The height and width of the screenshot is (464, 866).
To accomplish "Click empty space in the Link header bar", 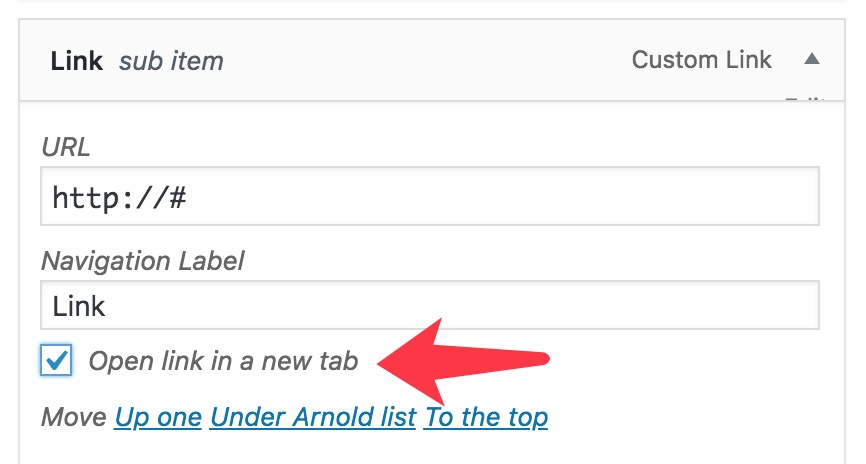I will click(420, 60).
